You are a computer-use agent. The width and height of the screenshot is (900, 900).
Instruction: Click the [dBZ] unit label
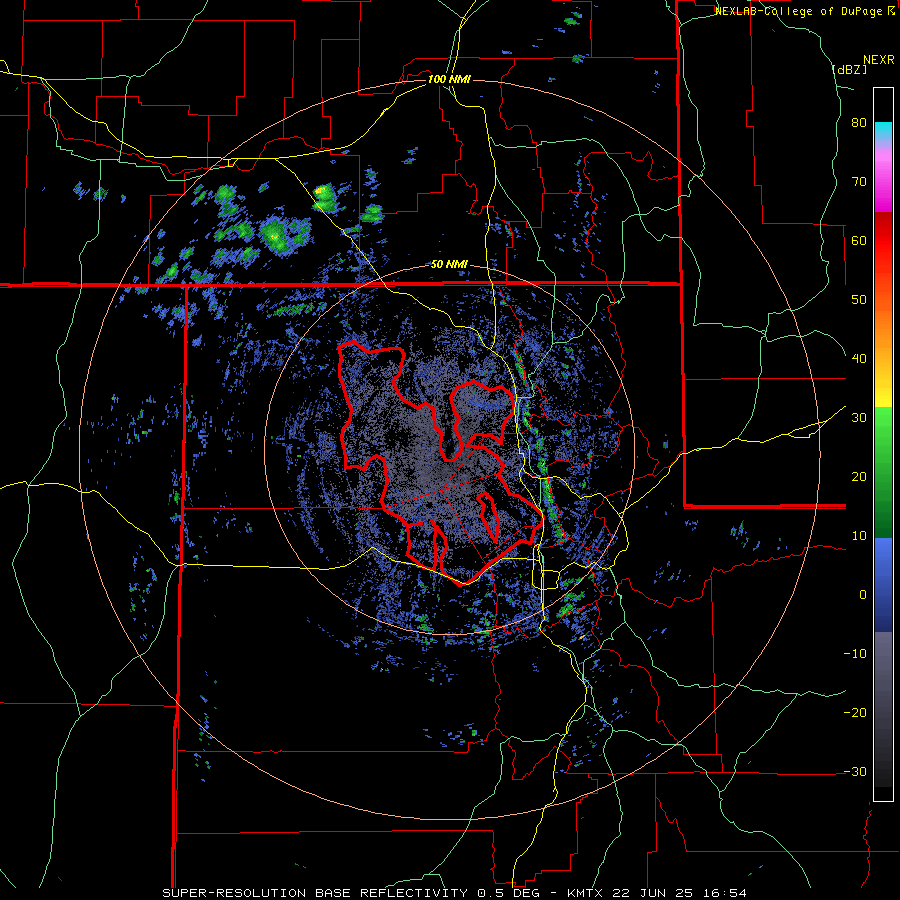(850, 69)
